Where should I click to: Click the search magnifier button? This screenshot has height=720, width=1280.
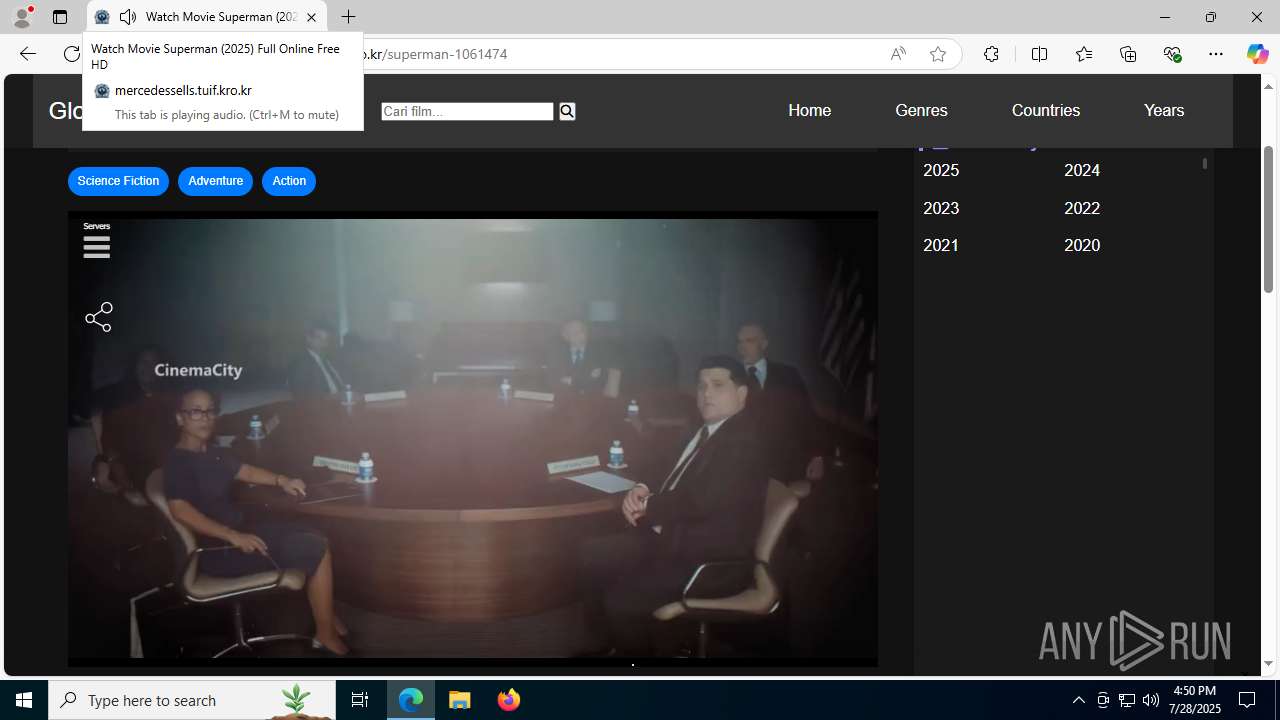click(x=567, y=111)
